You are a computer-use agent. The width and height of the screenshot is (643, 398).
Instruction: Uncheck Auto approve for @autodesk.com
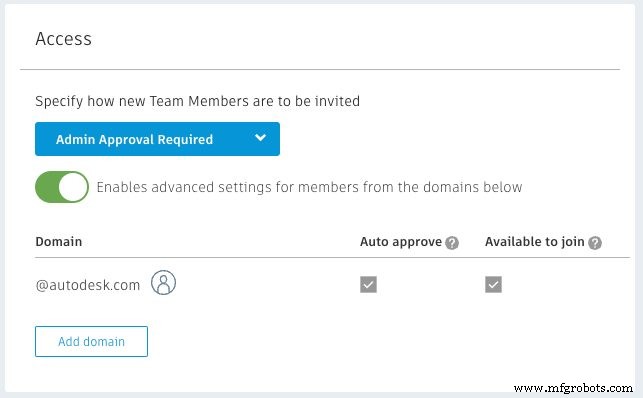pos(368,284)
